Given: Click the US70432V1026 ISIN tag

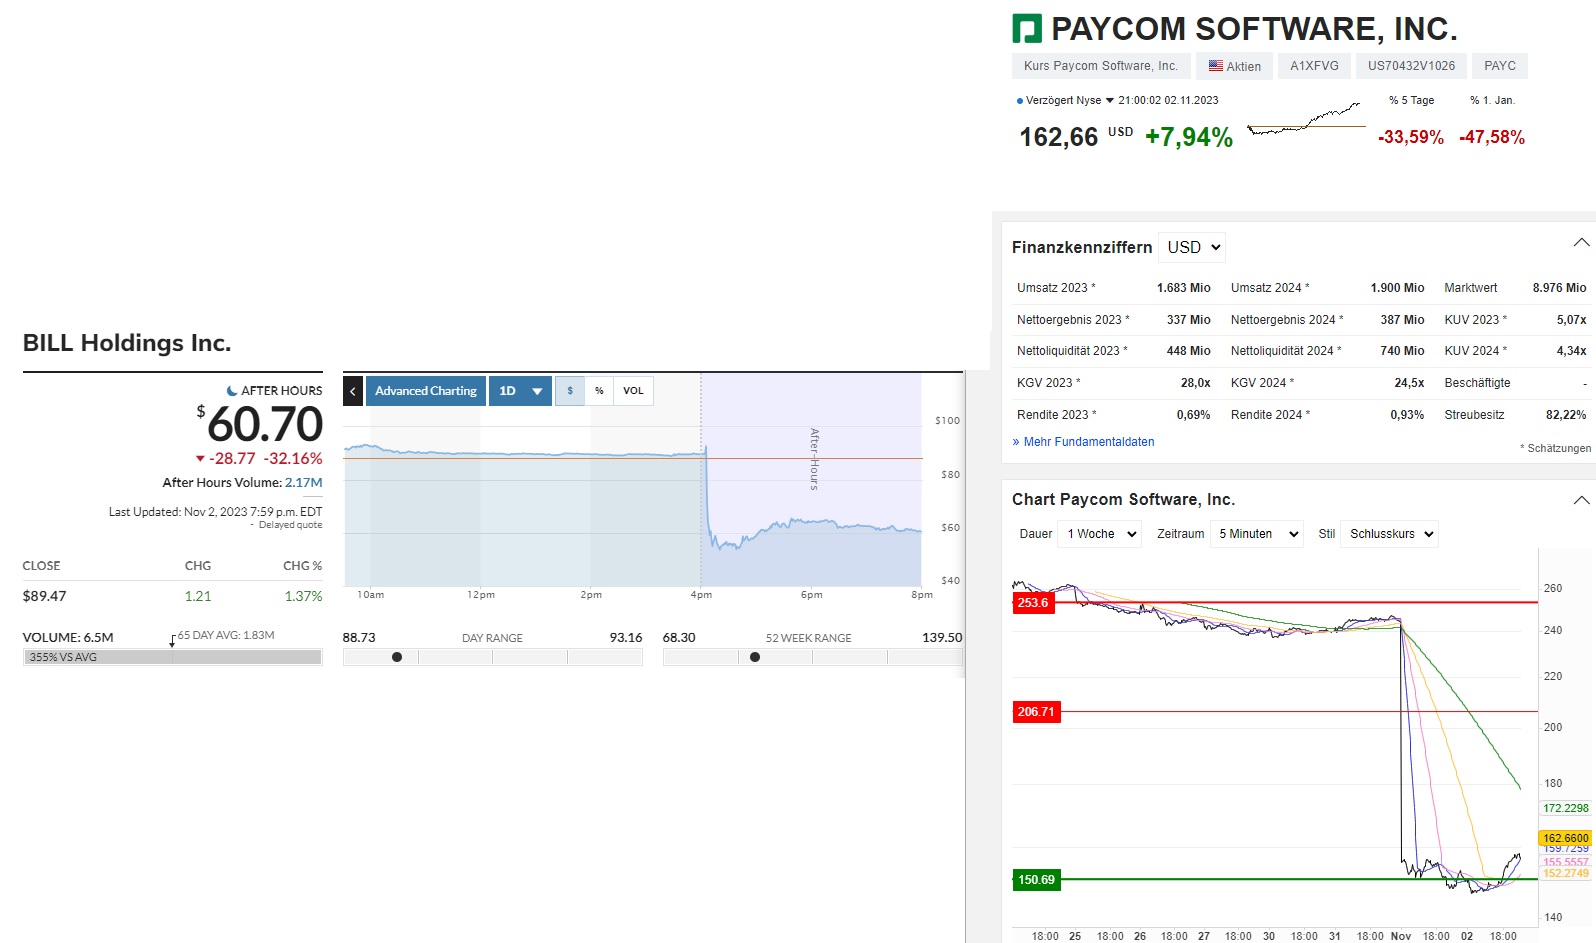Looking at the screenshot, I should [1411, 66].
